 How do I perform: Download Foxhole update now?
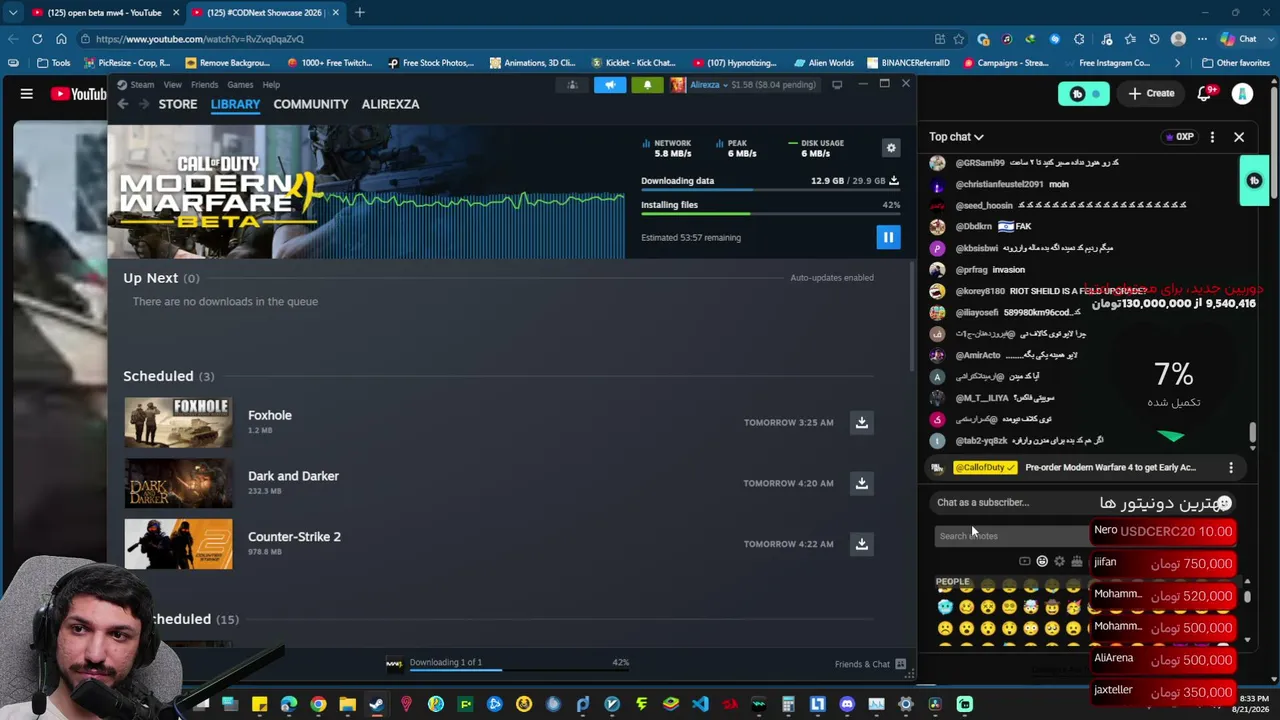tap(861, 422)
